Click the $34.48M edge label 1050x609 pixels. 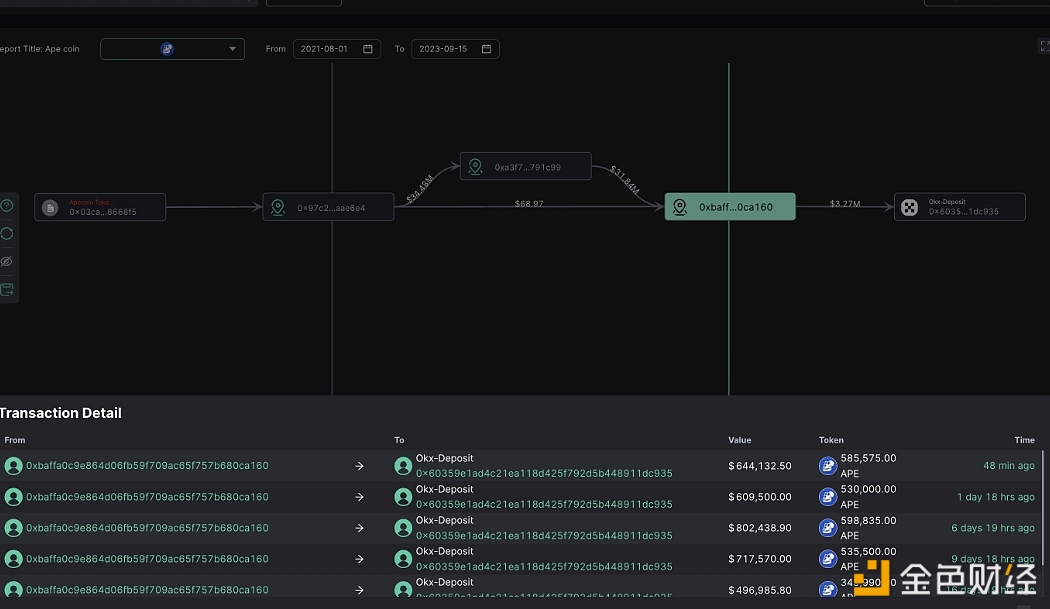[x=420, y=189]
